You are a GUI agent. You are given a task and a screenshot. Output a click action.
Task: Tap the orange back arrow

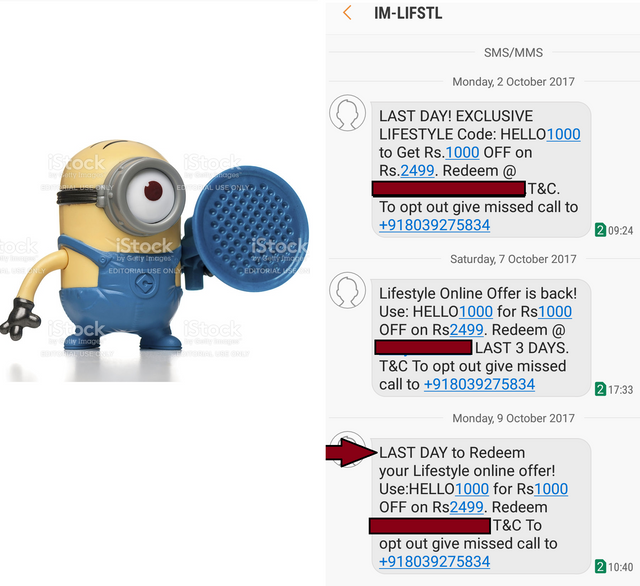click(x=347, y=13)
